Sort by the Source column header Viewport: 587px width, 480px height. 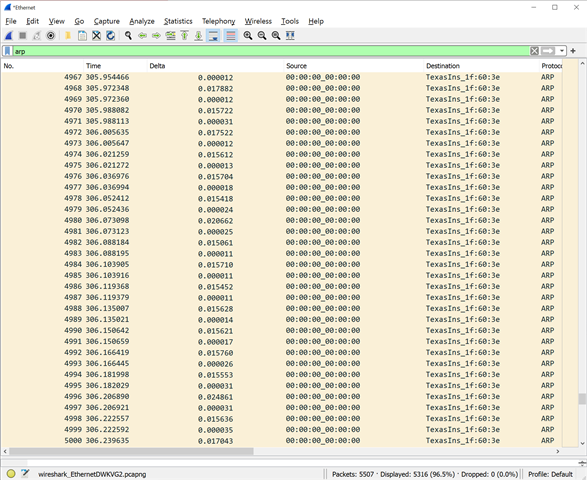tap(353, 66)
